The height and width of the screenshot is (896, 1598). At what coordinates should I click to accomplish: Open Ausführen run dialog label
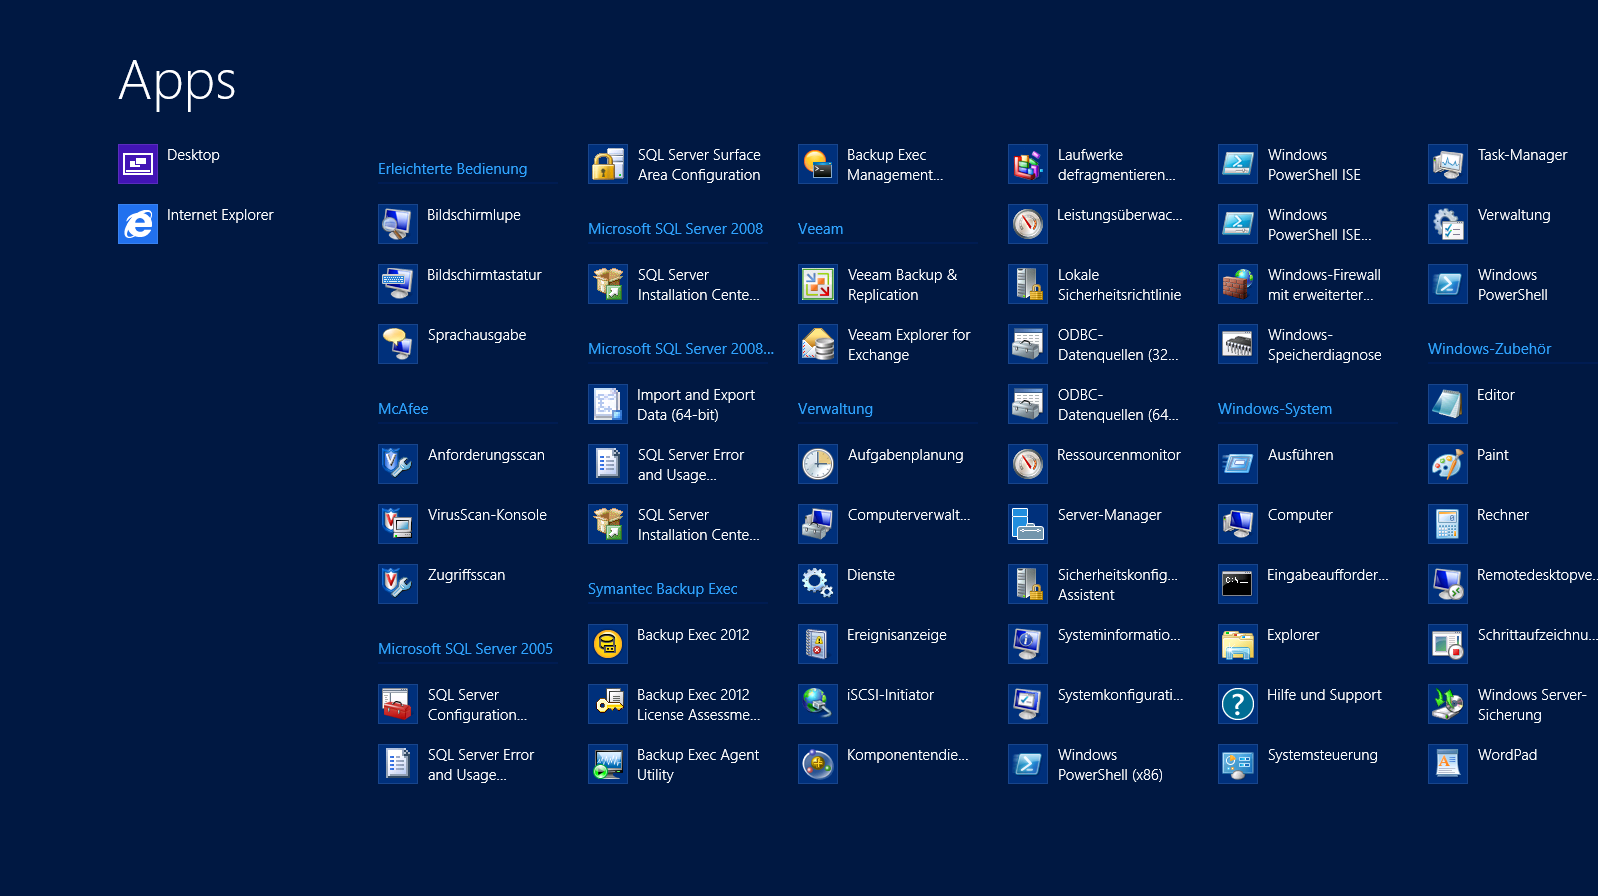coord(1300,455)
